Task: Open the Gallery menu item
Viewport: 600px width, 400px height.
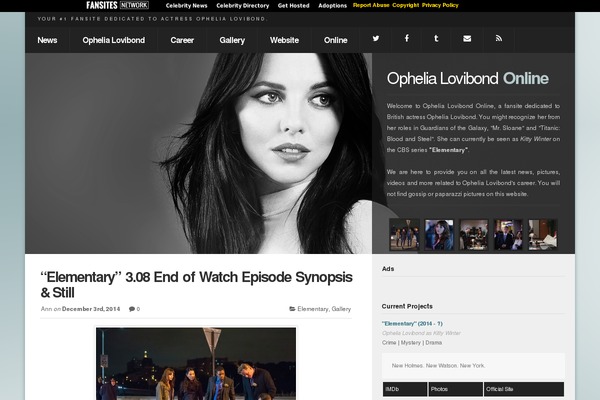Action: (232, 40)
